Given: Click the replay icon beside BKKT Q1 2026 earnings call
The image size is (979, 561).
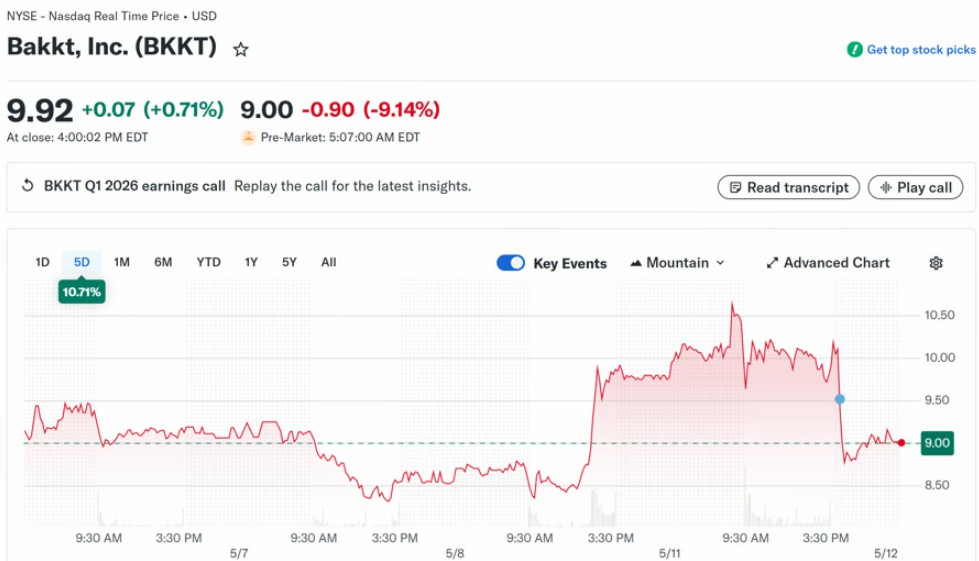Looking at the screenshot, I should 27,186.
